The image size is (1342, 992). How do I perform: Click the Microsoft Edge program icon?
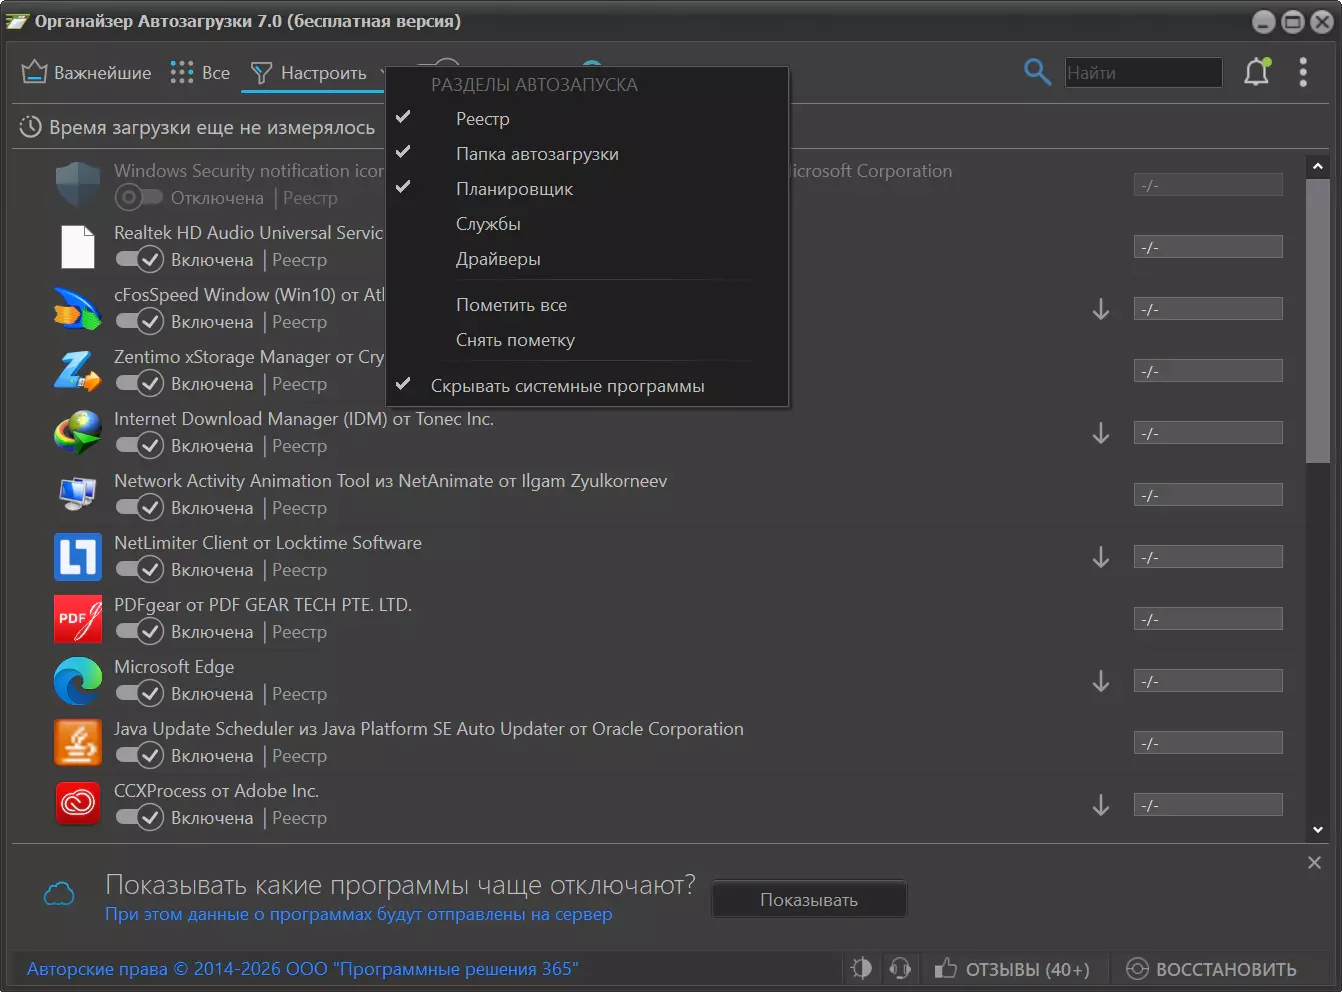[78, 681]
